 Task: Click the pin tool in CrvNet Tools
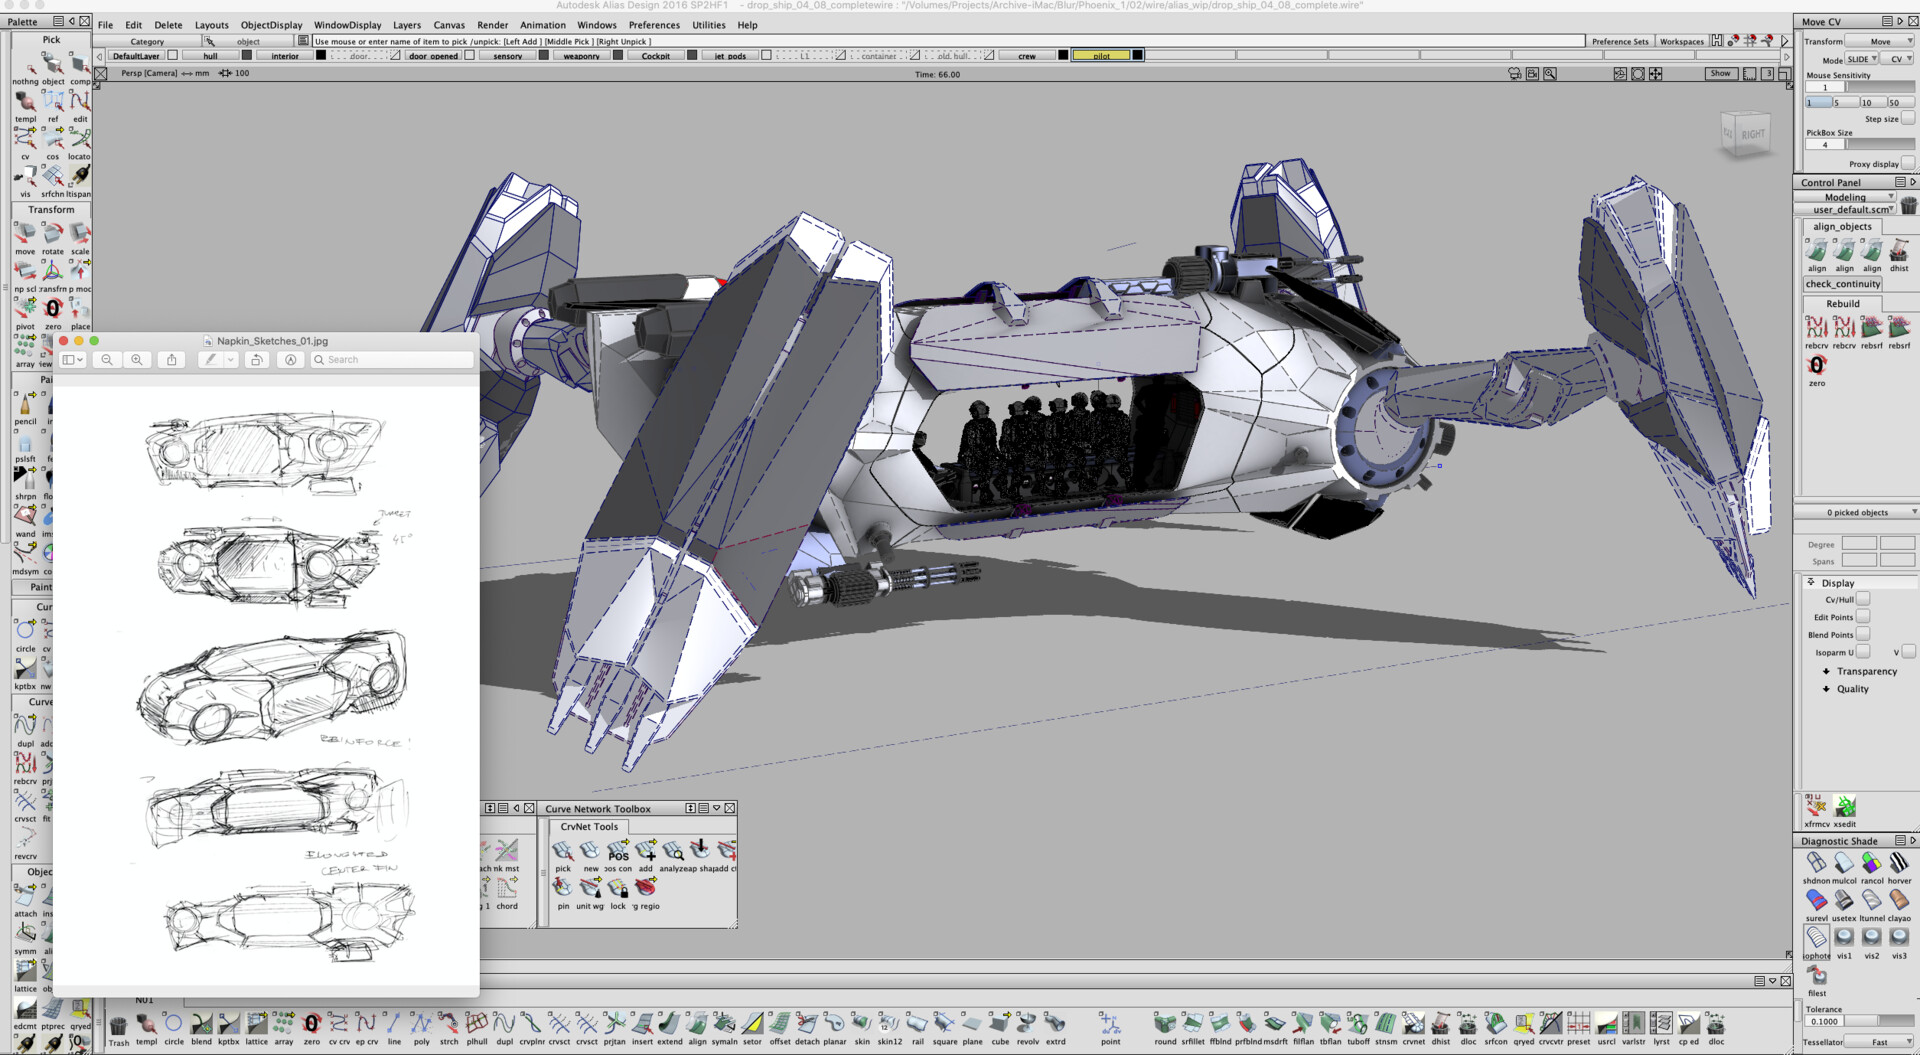pos(563,888)
